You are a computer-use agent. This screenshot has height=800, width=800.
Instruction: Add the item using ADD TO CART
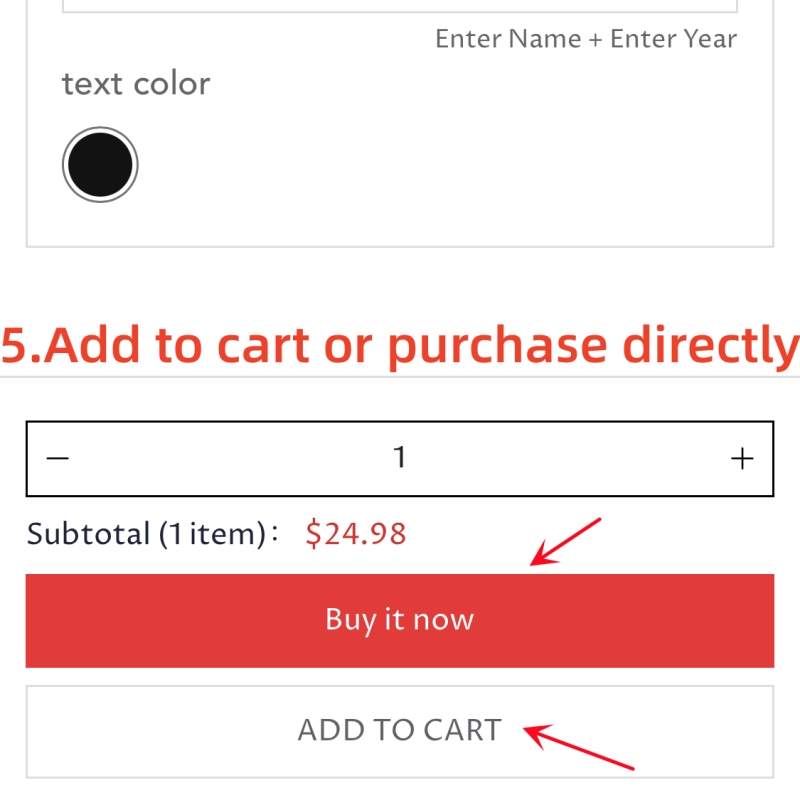tap(400, 732)
